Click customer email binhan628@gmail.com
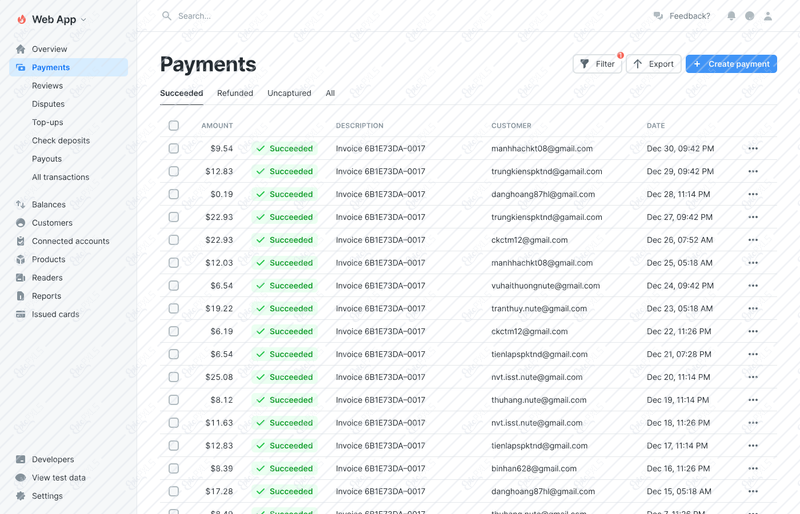Image resolution: width=800 pixels, height=514 pixels. pos(534,469)
